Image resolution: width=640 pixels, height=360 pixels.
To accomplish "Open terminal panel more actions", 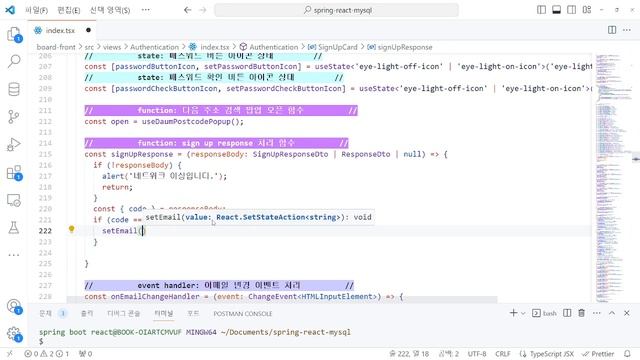I will point(597,313).
